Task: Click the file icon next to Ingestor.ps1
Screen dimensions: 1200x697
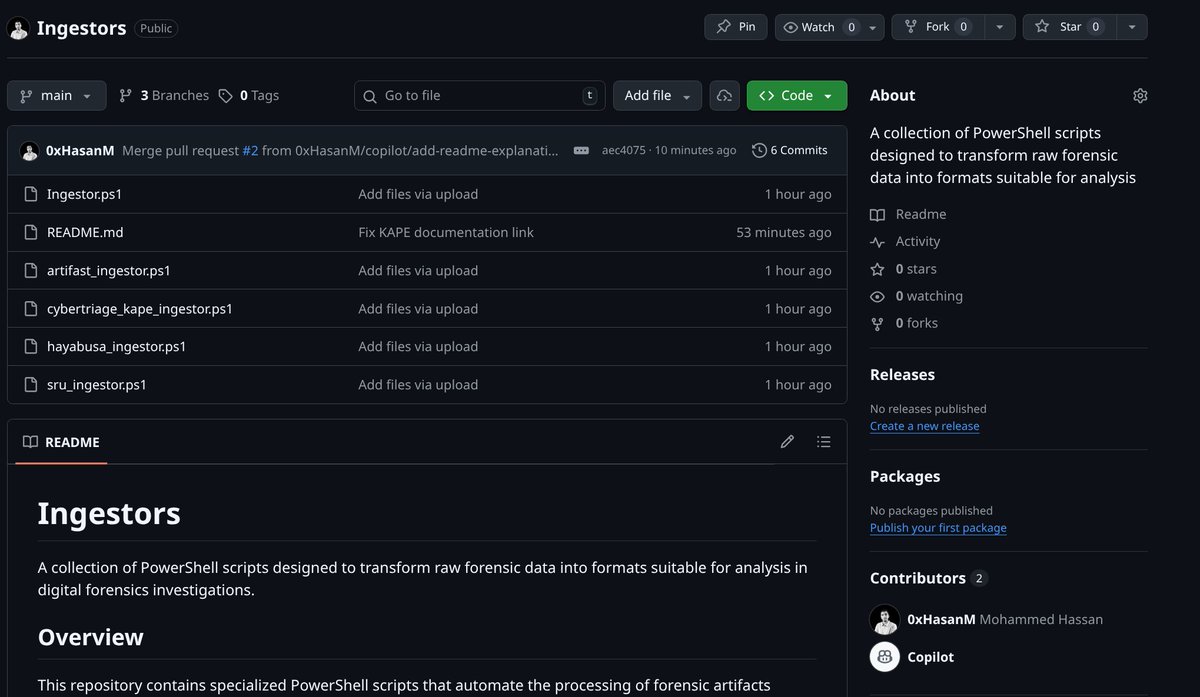Action: [x=29, y=194]
